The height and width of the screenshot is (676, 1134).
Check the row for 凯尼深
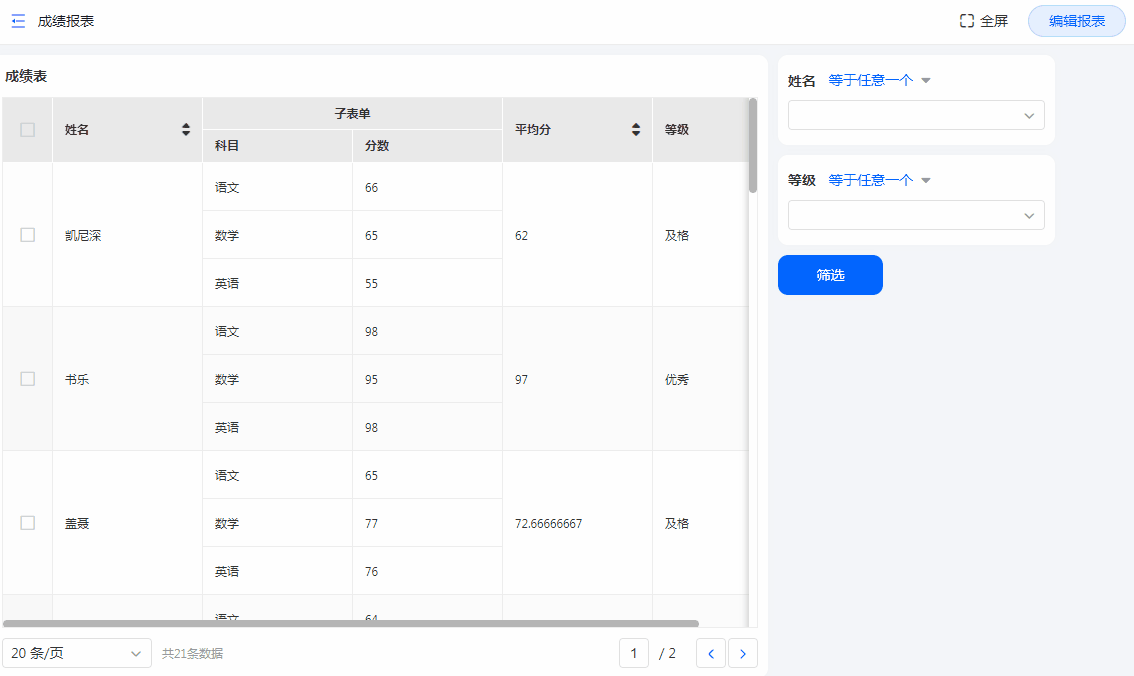tap(28, 235)
